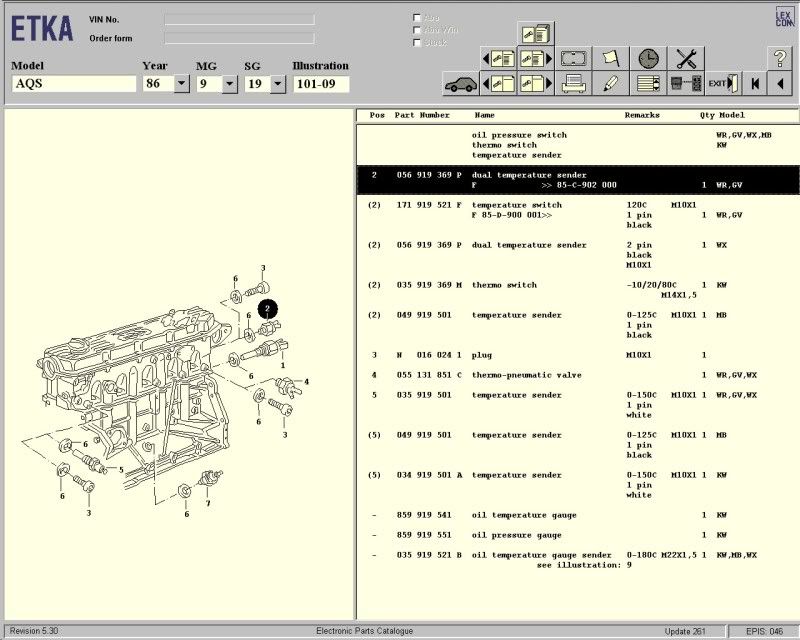Click the car model selection icon
The image size is (800, 640).
(461, 84)
